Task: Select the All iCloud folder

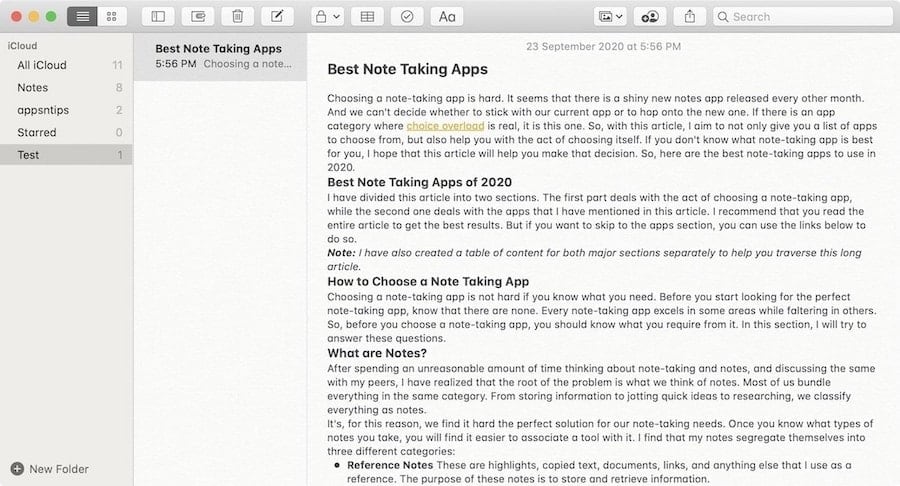Action: (x=42, y=65)
